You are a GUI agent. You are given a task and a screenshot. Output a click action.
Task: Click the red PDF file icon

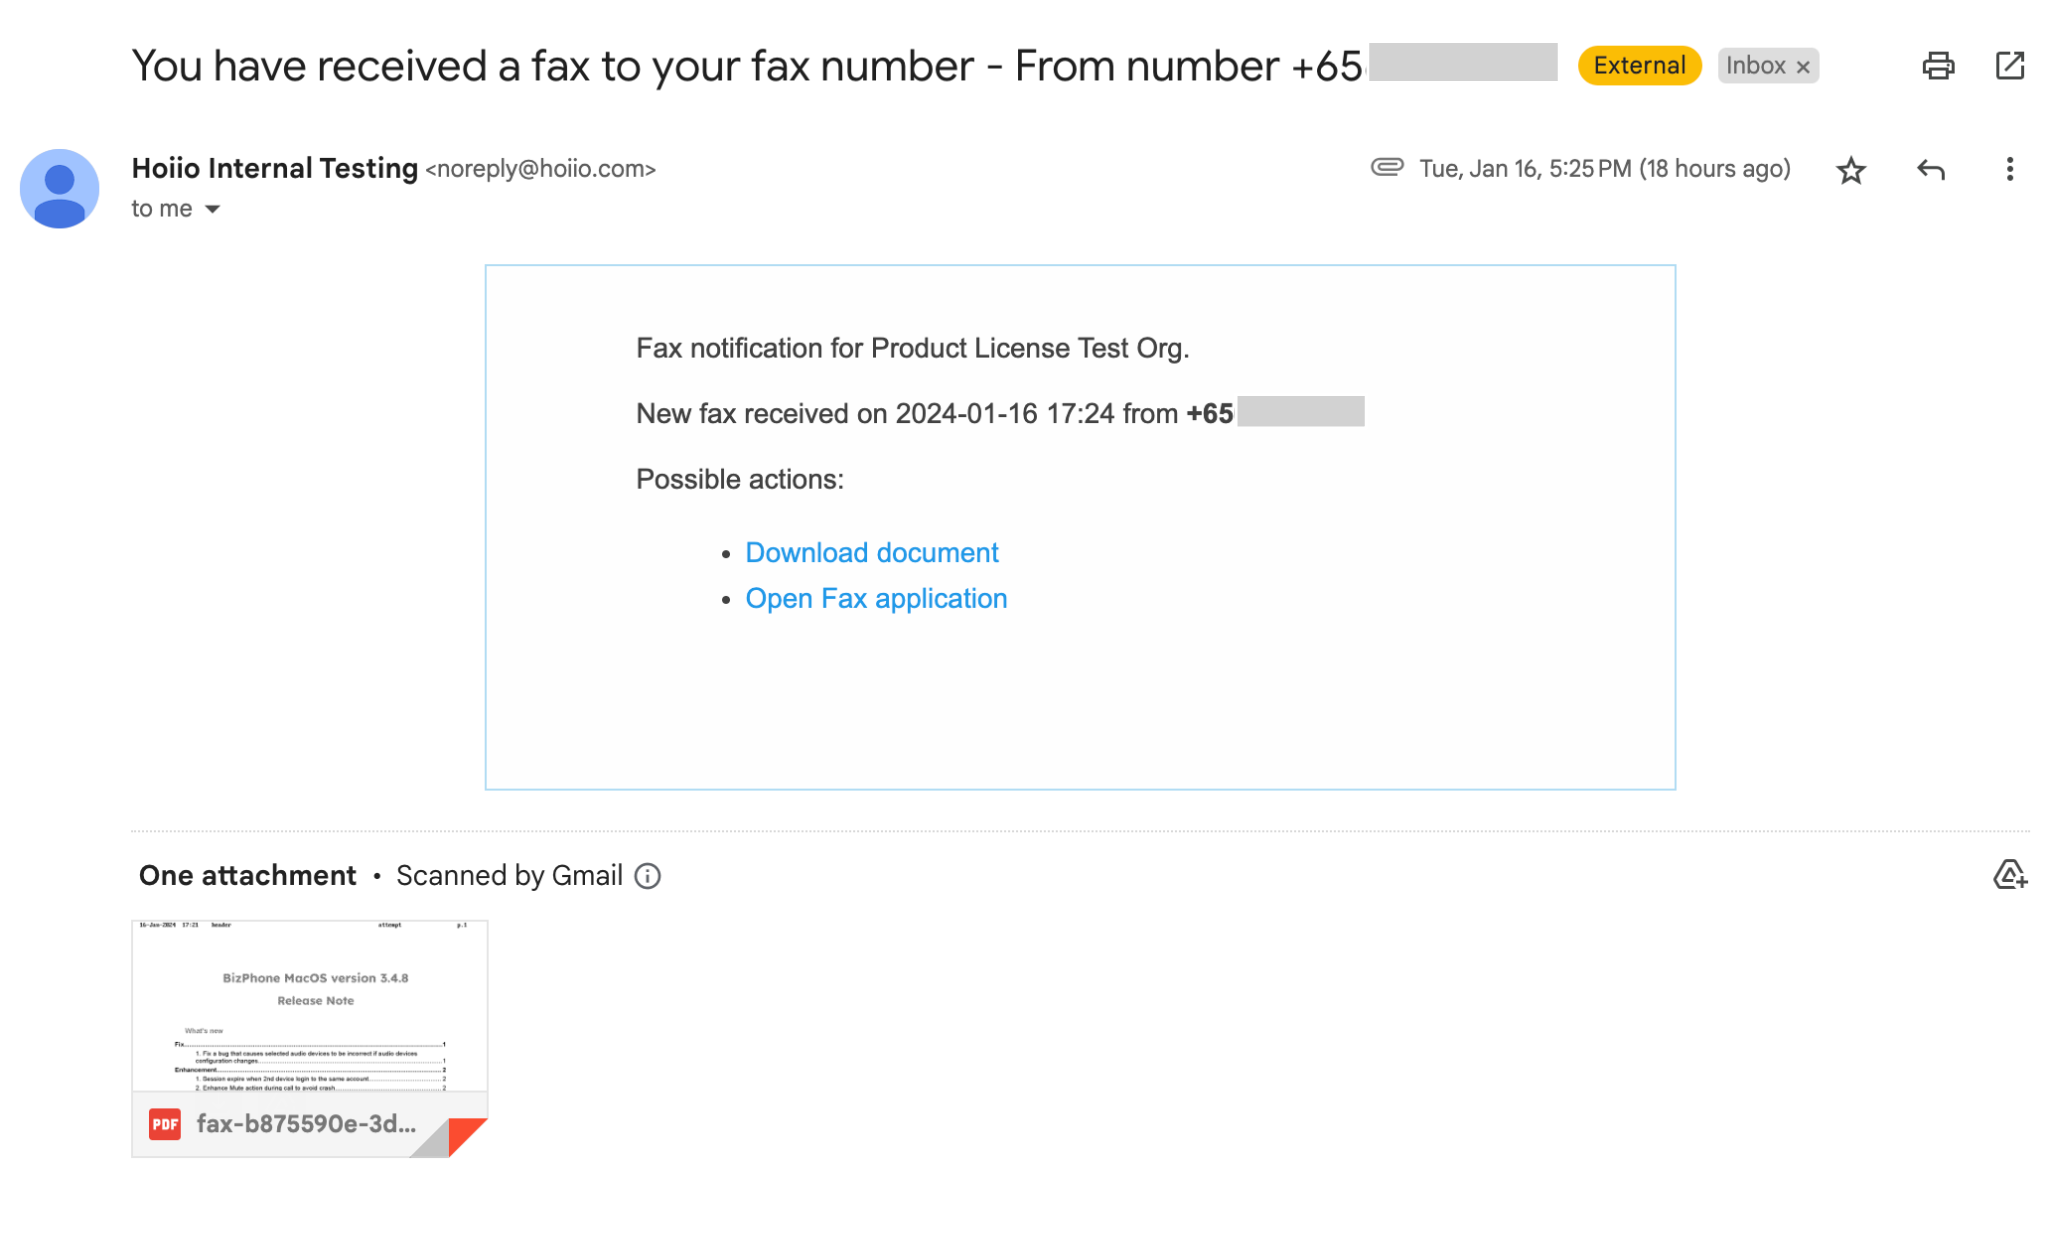tap(165, 1124)
